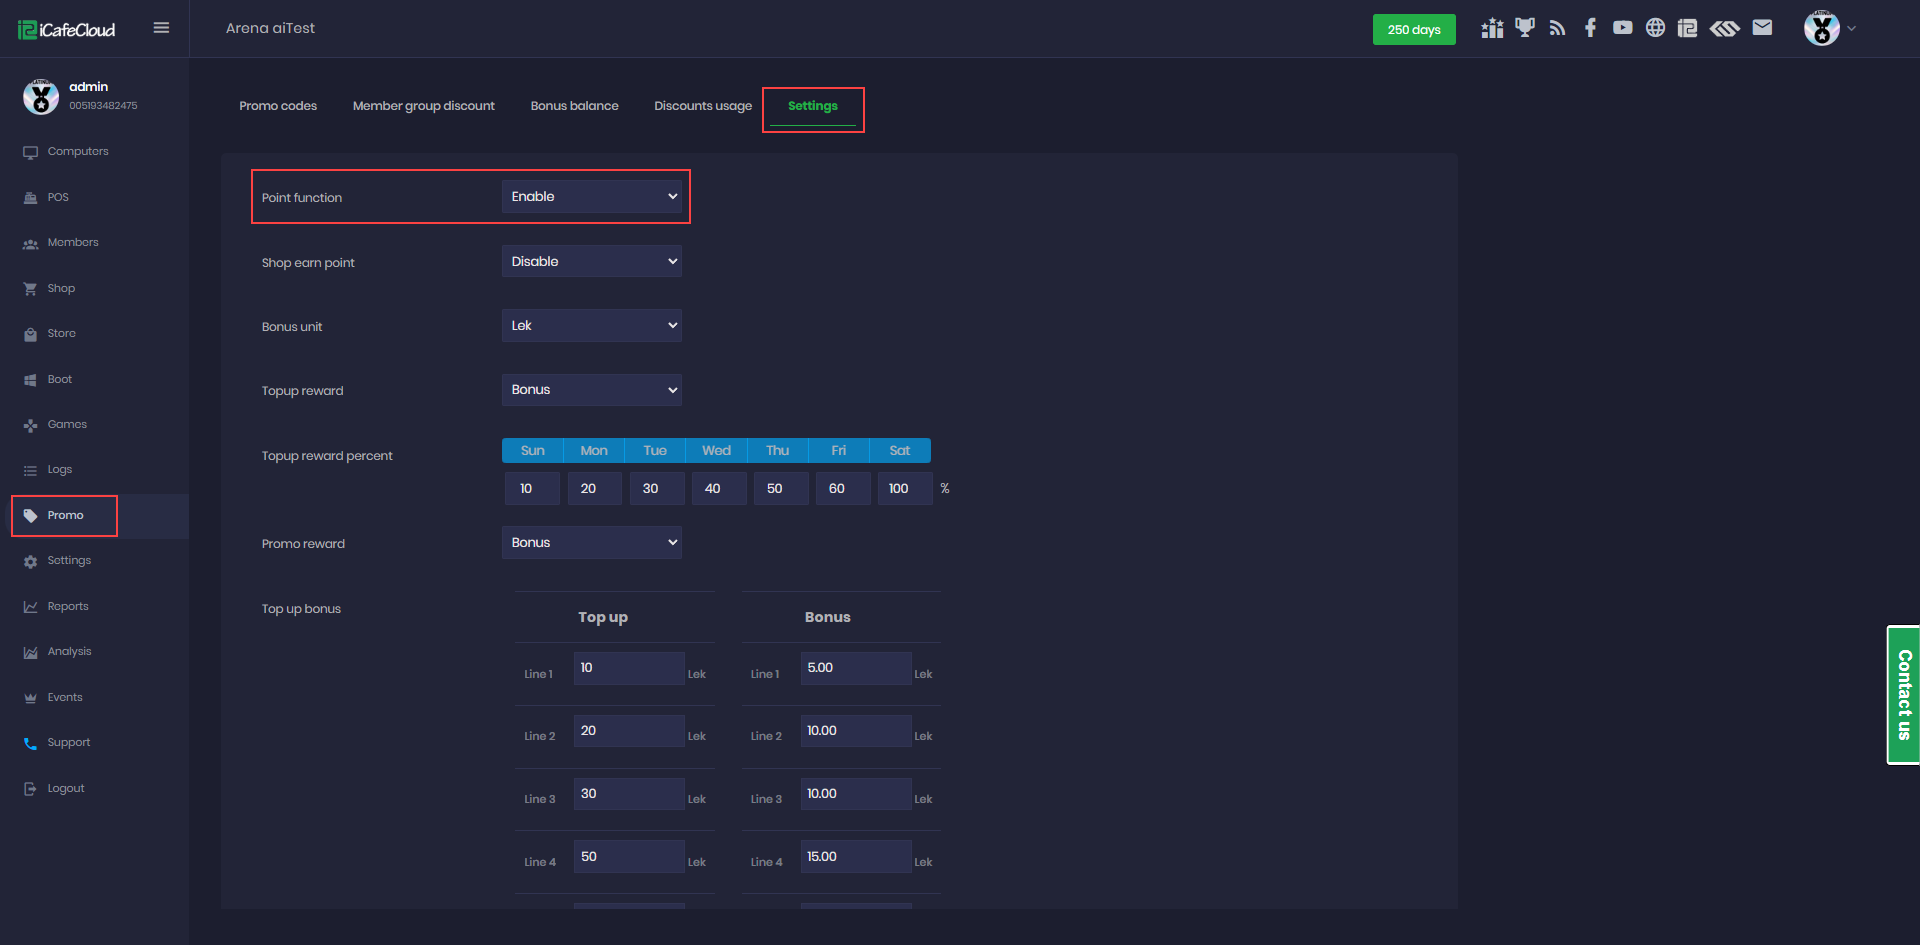
Task: Click the Sunday reward percent field
Action: (x=532, y=489)
